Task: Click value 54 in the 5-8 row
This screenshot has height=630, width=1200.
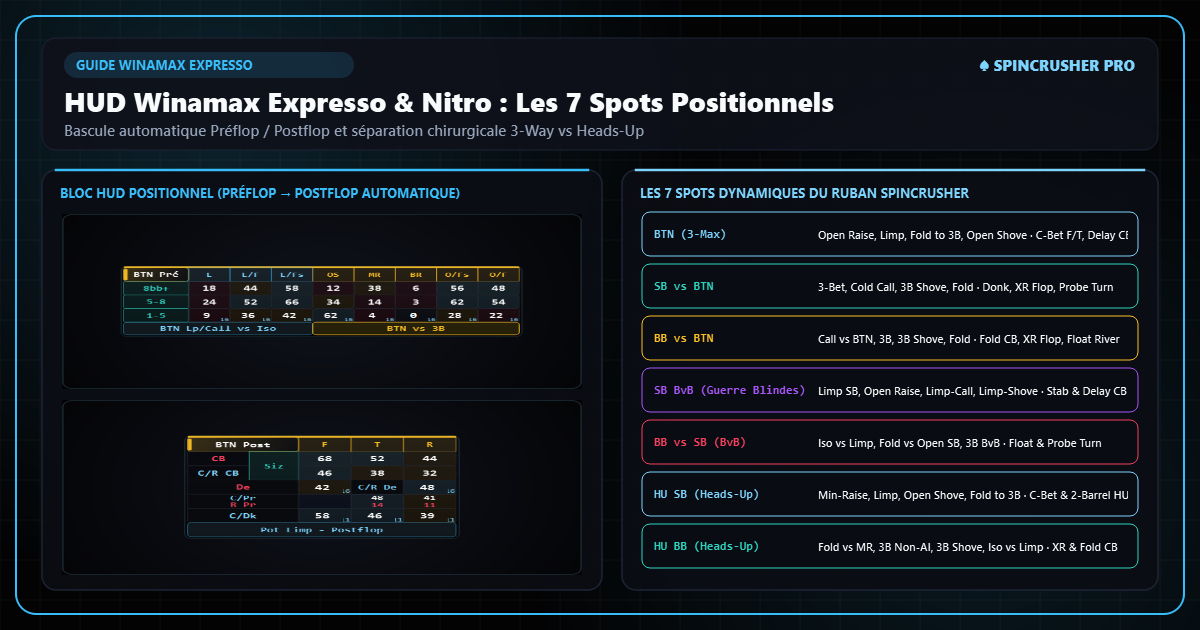Action: point(498,301)
